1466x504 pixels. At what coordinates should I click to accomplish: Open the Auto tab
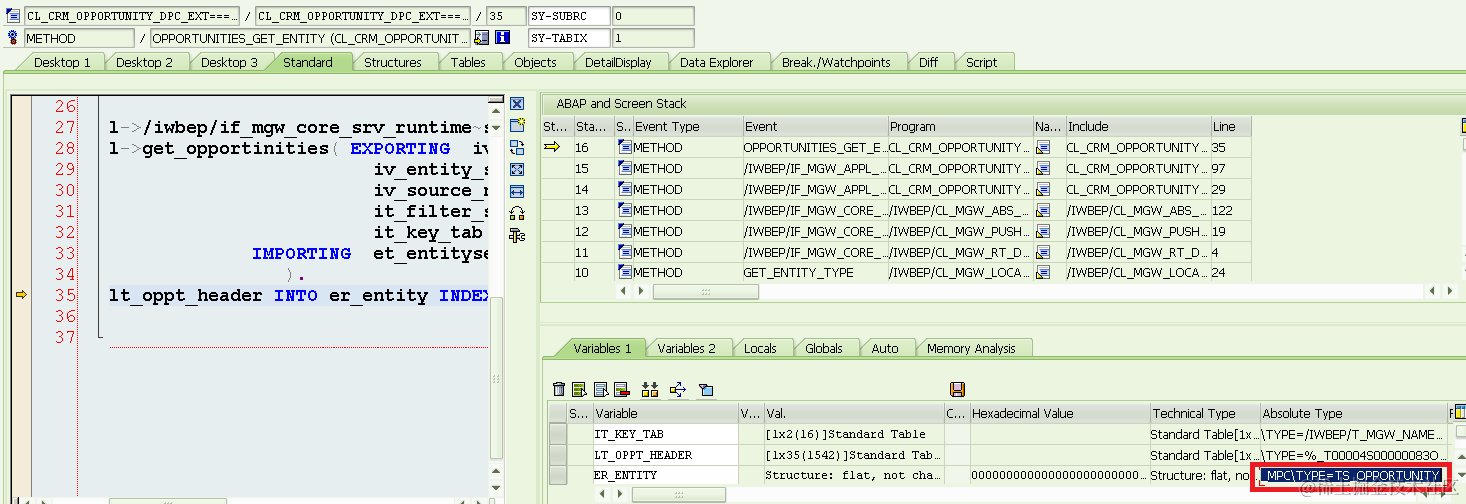tap(885, 348)
